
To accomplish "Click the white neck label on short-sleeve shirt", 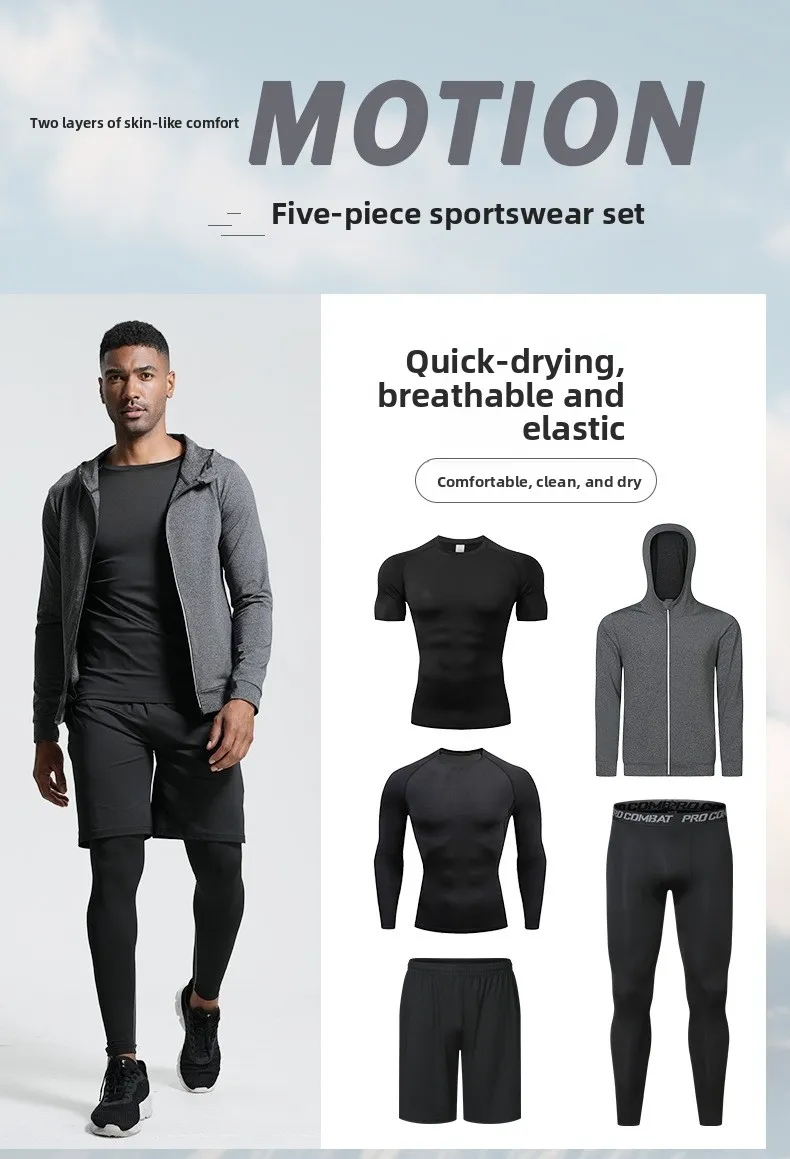I will tap(462, 549).
